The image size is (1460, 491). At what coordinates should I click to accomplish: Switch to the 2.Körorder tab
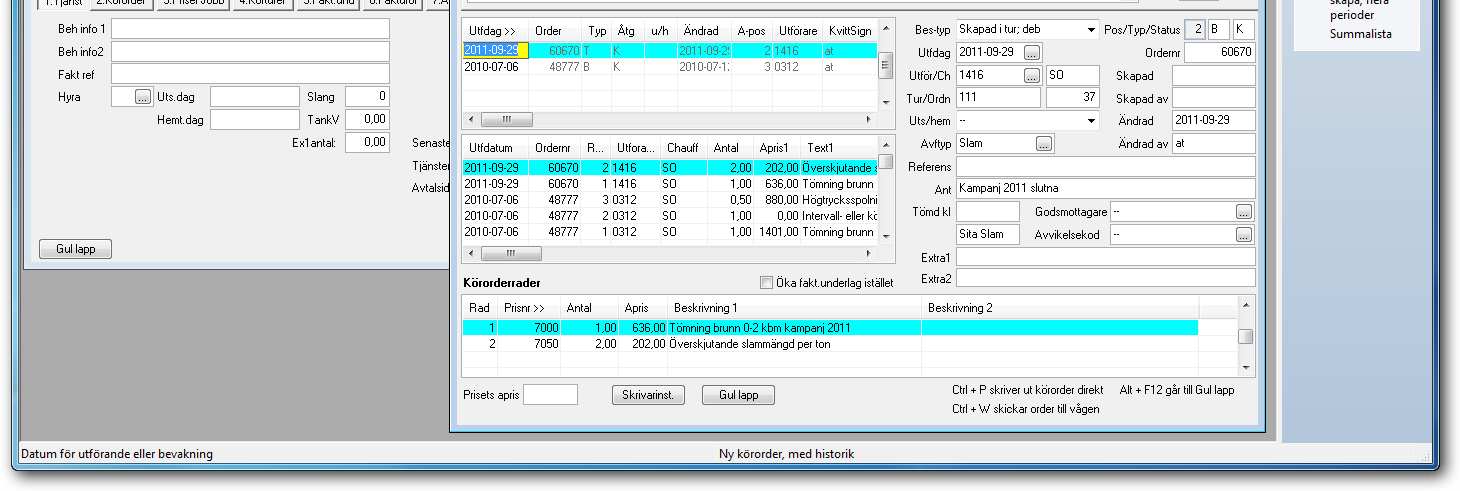coord(121,3)
